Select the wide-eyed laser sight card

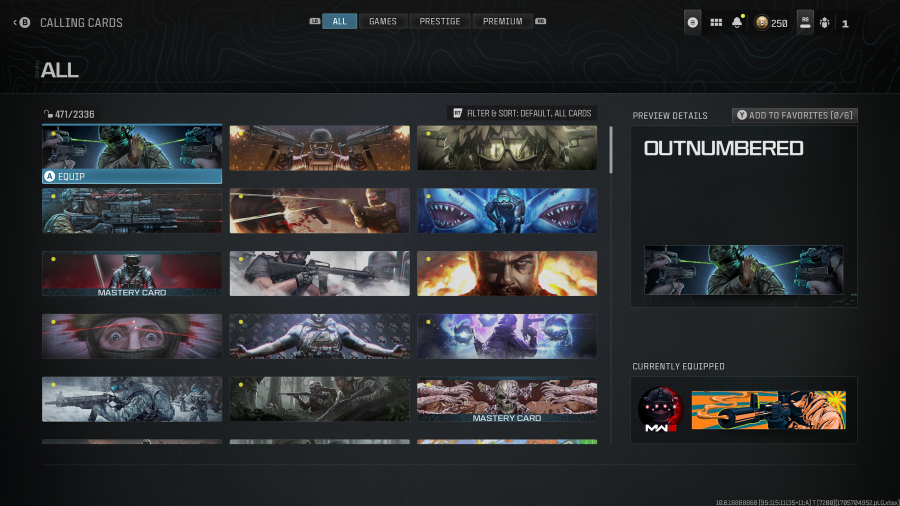click(x=132, y=336)
